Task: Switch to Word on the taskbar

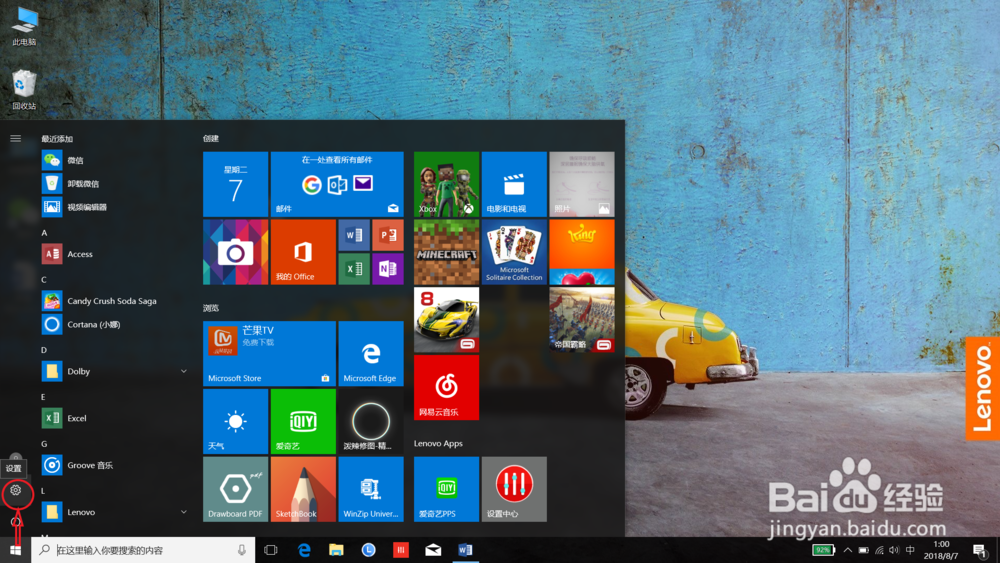Action: 466,550
